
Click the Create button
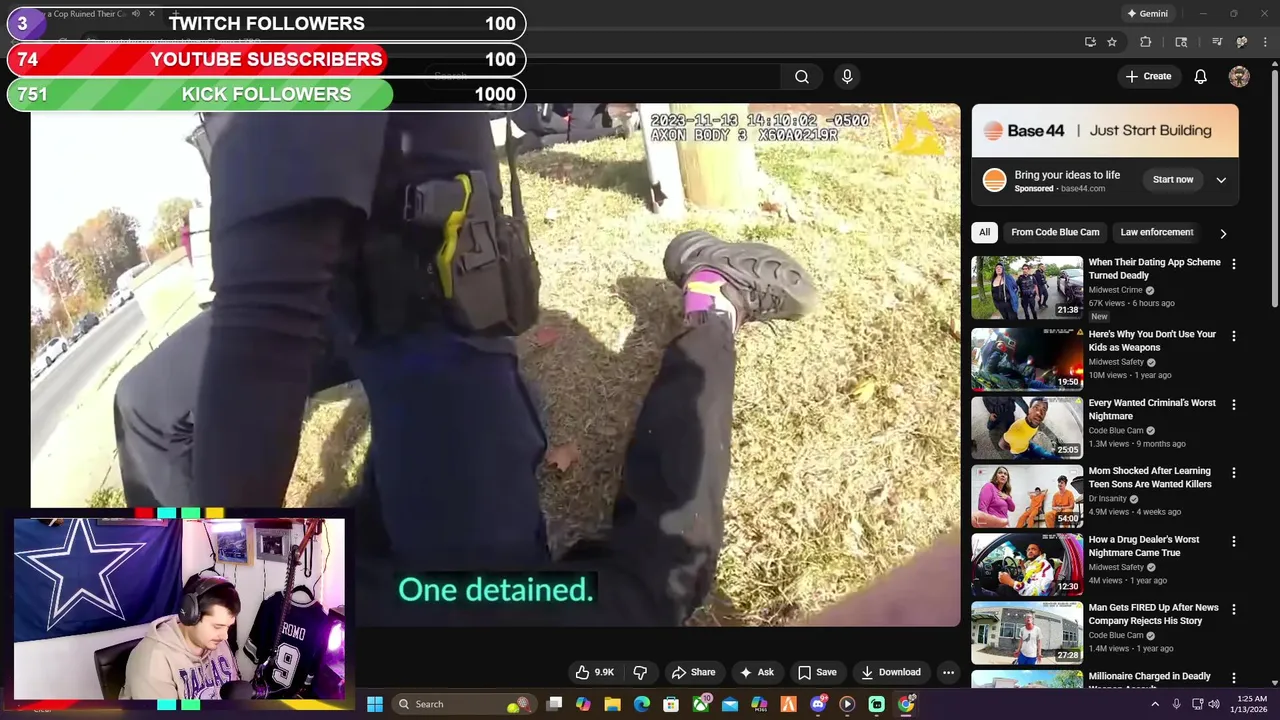click(1148, 77)
